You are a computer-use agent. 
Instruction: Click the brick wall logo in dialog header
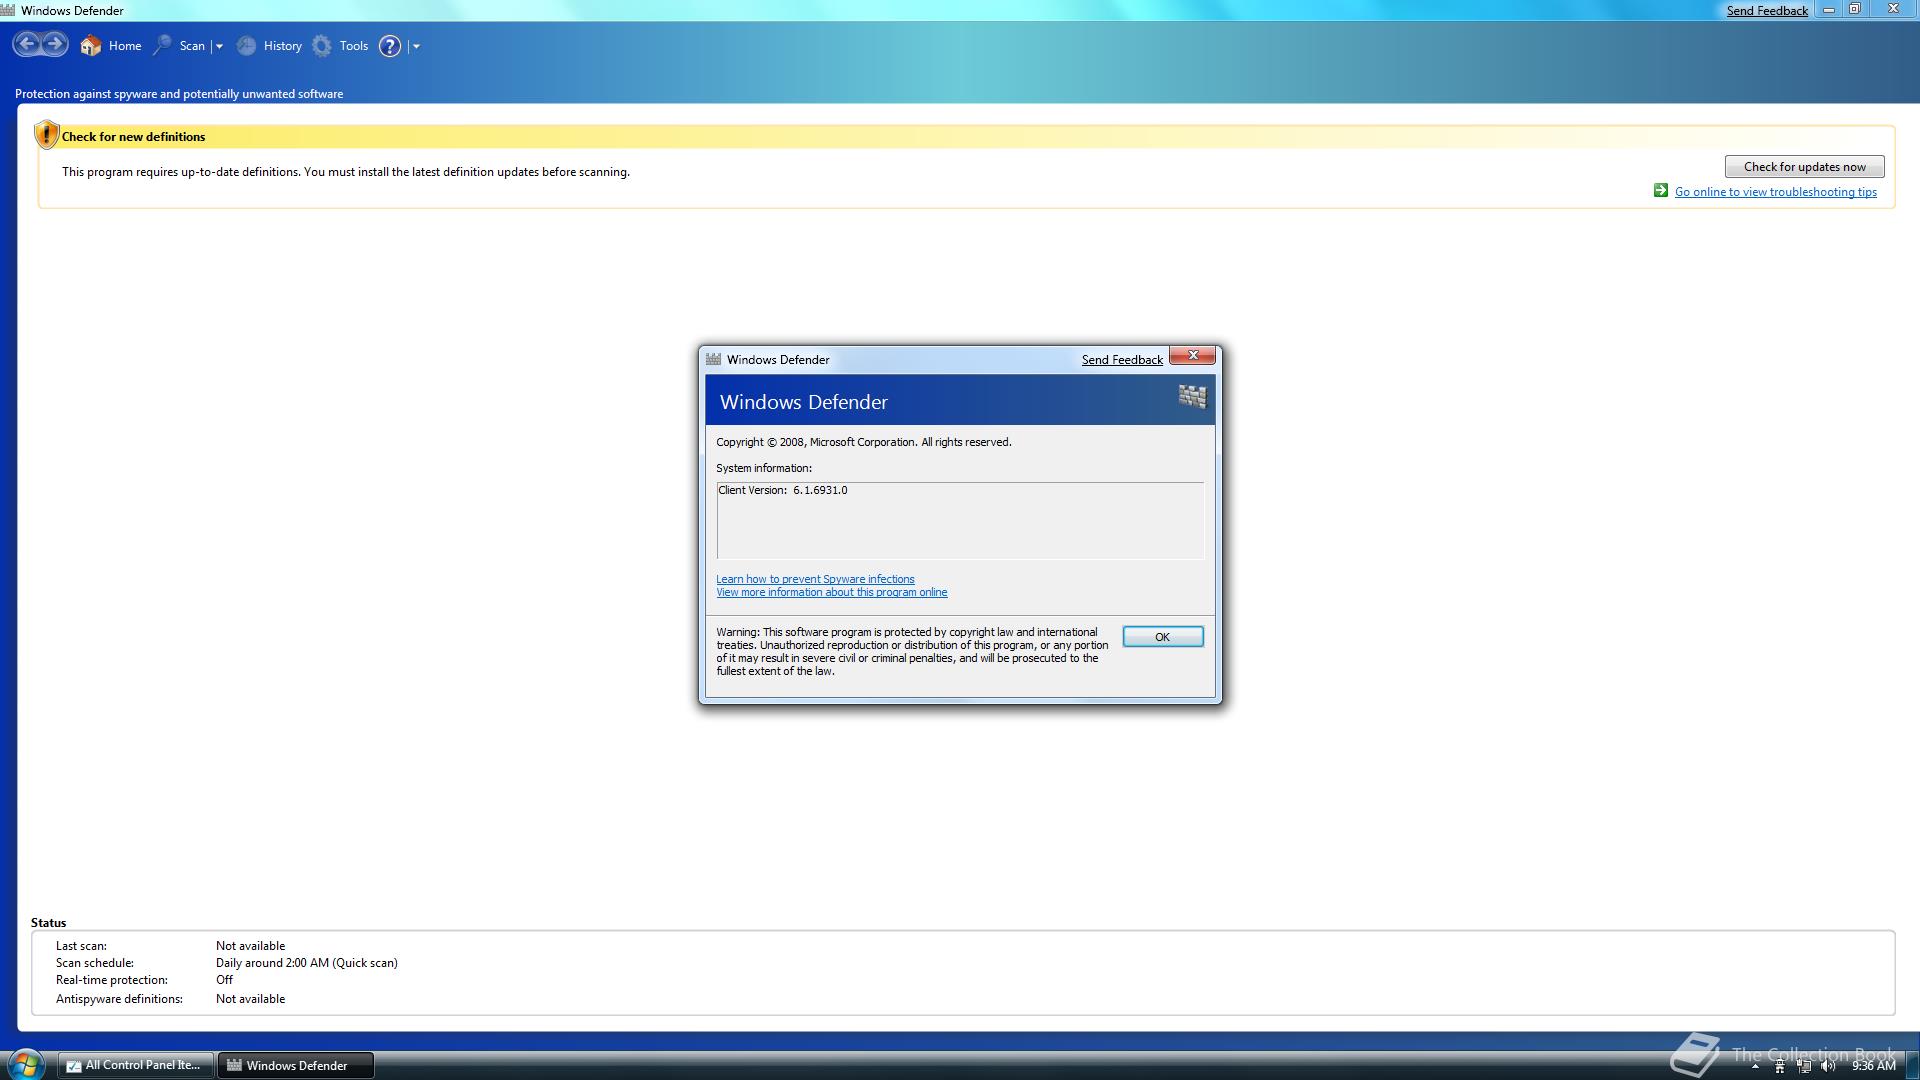1192,396
